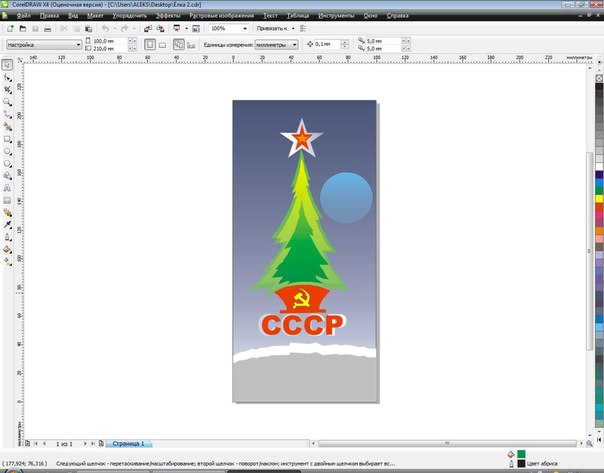The width and height of the screenshot is (604, 473).
Task: Select the Rectangle tool
Action: click(7, 139)
